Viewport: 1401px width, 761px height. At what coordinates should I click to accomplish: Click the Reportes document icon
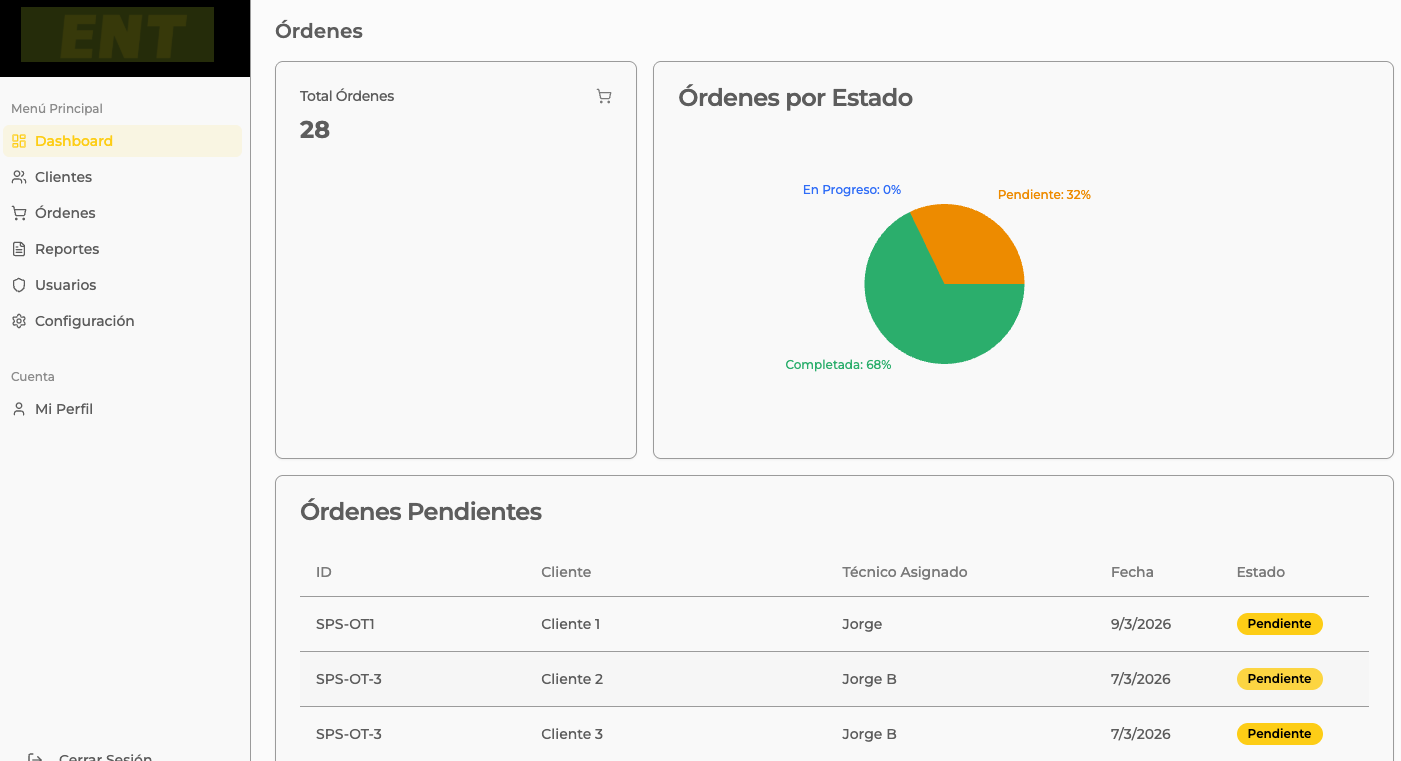tap(18, 249)
